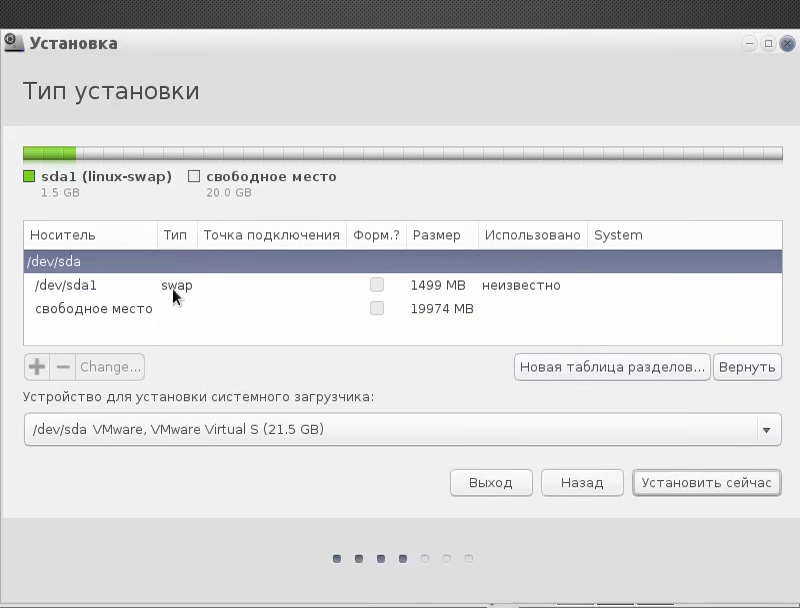Image resolution: width=800 pixels, height=608 pixels.
Task: Click the Новая таблица разделов button
Action: coord(612,367)
